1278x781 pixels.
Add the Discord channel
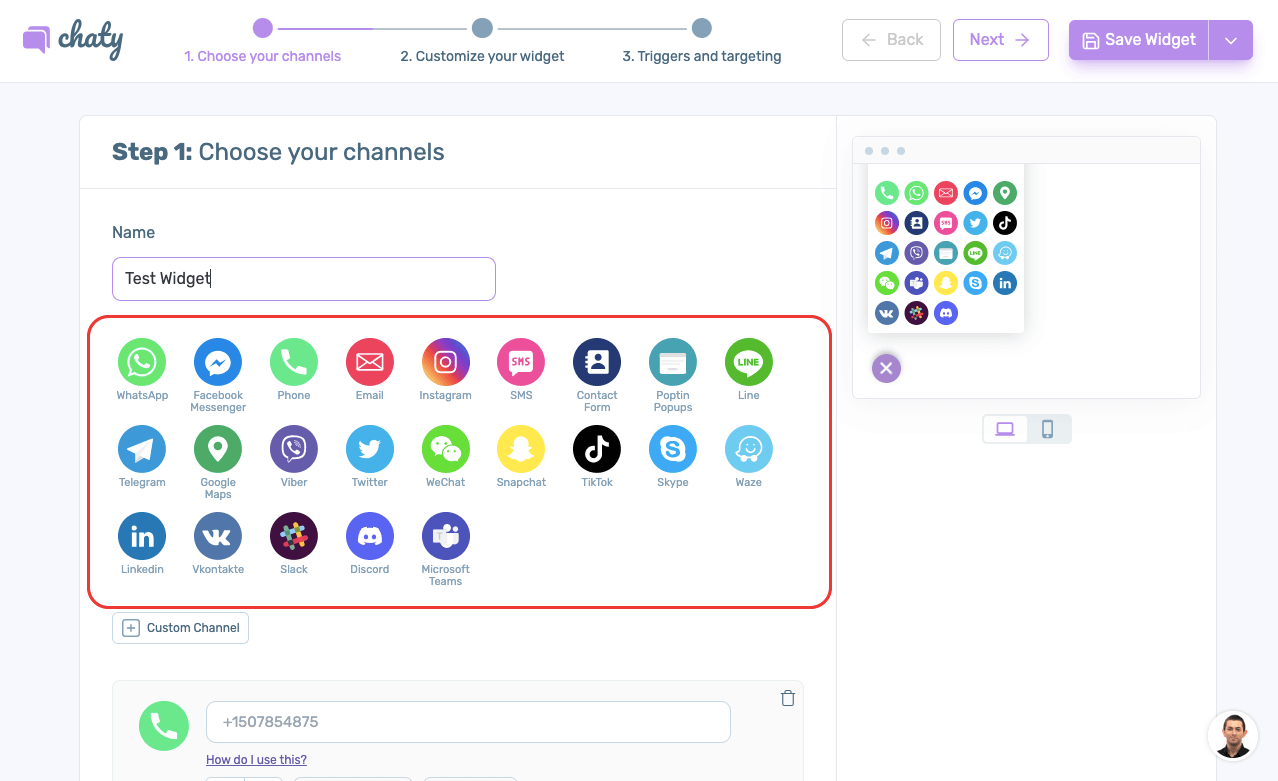coord(369,537)
